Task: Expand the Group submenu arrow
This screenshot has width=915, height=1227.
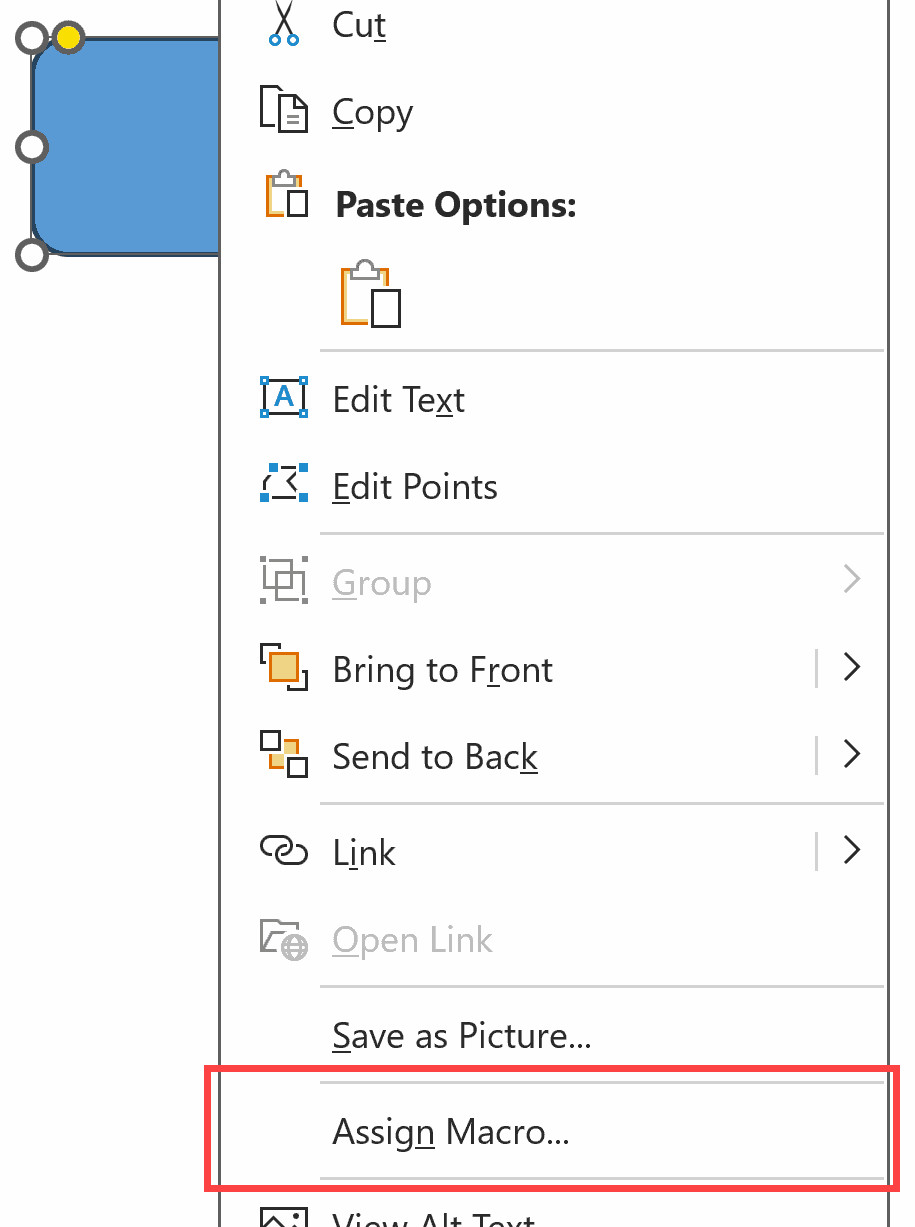Action: click(852, 580)
